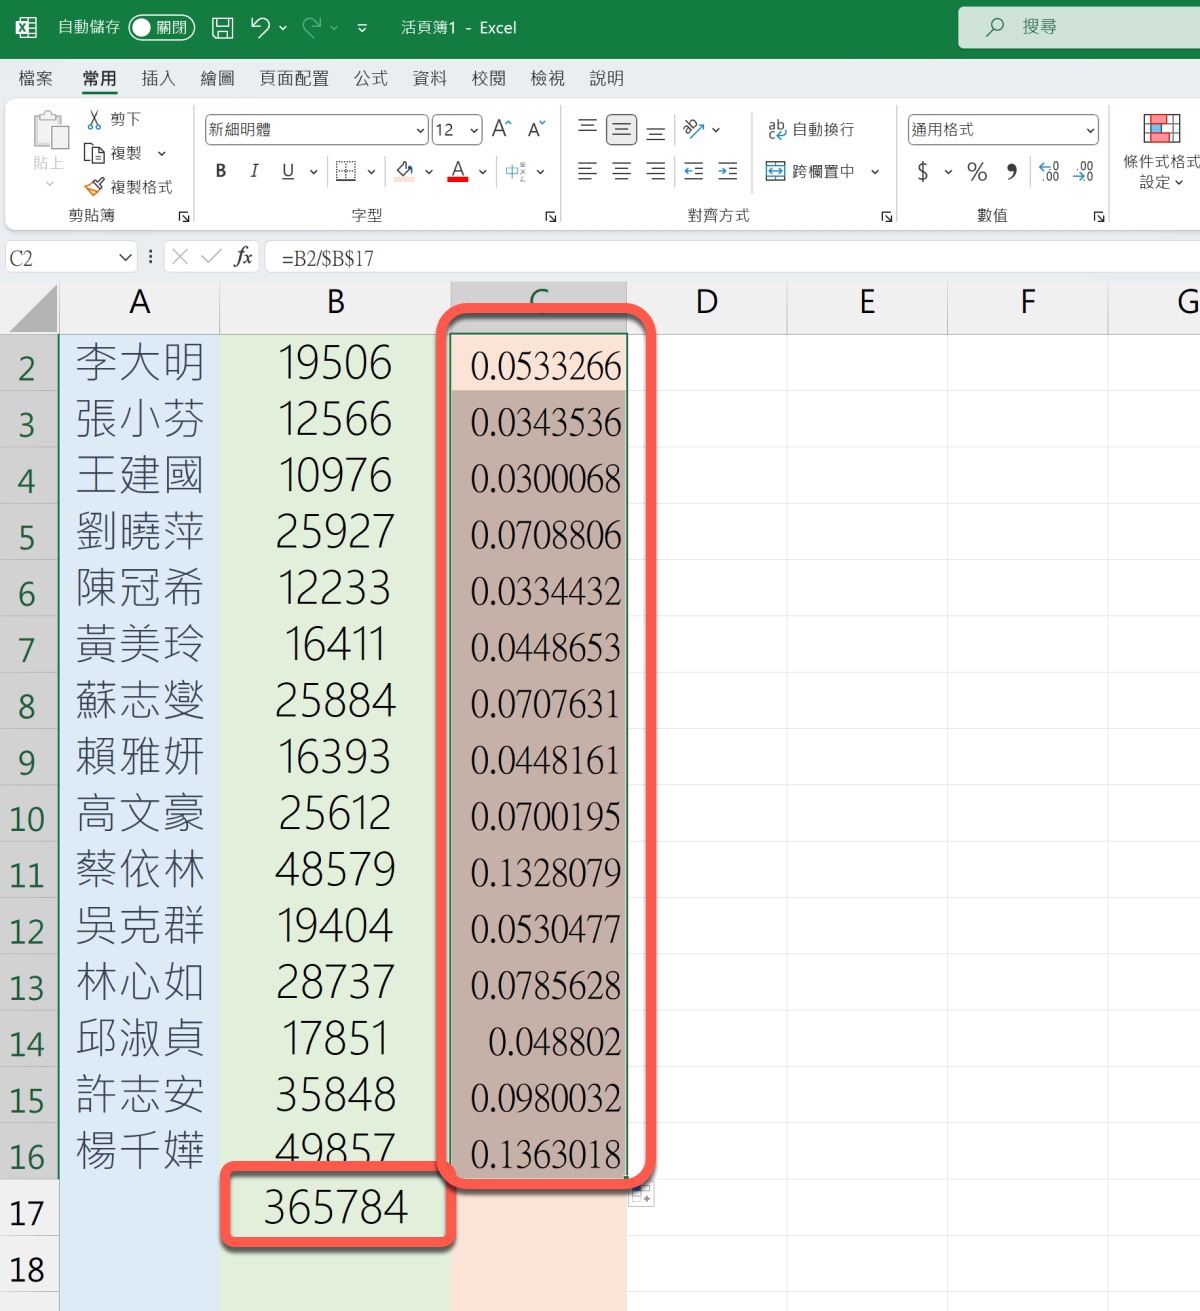
Task: Click the Percent Style button
Action: 977,172
